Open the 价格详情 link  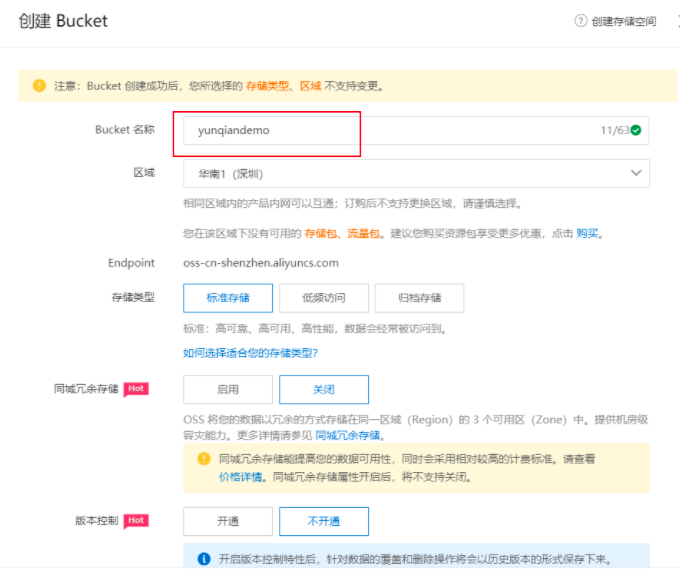pos(240,477)
